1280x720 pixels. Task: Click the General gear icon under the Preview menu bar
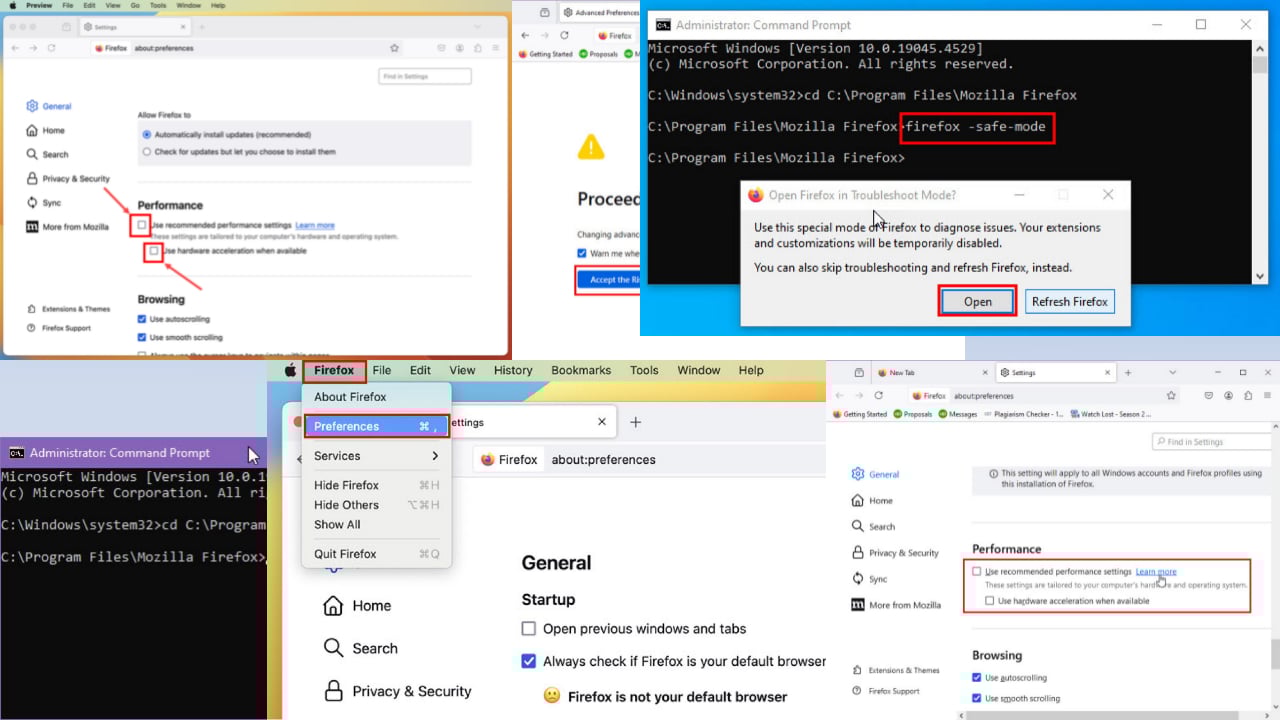(33, 106)
